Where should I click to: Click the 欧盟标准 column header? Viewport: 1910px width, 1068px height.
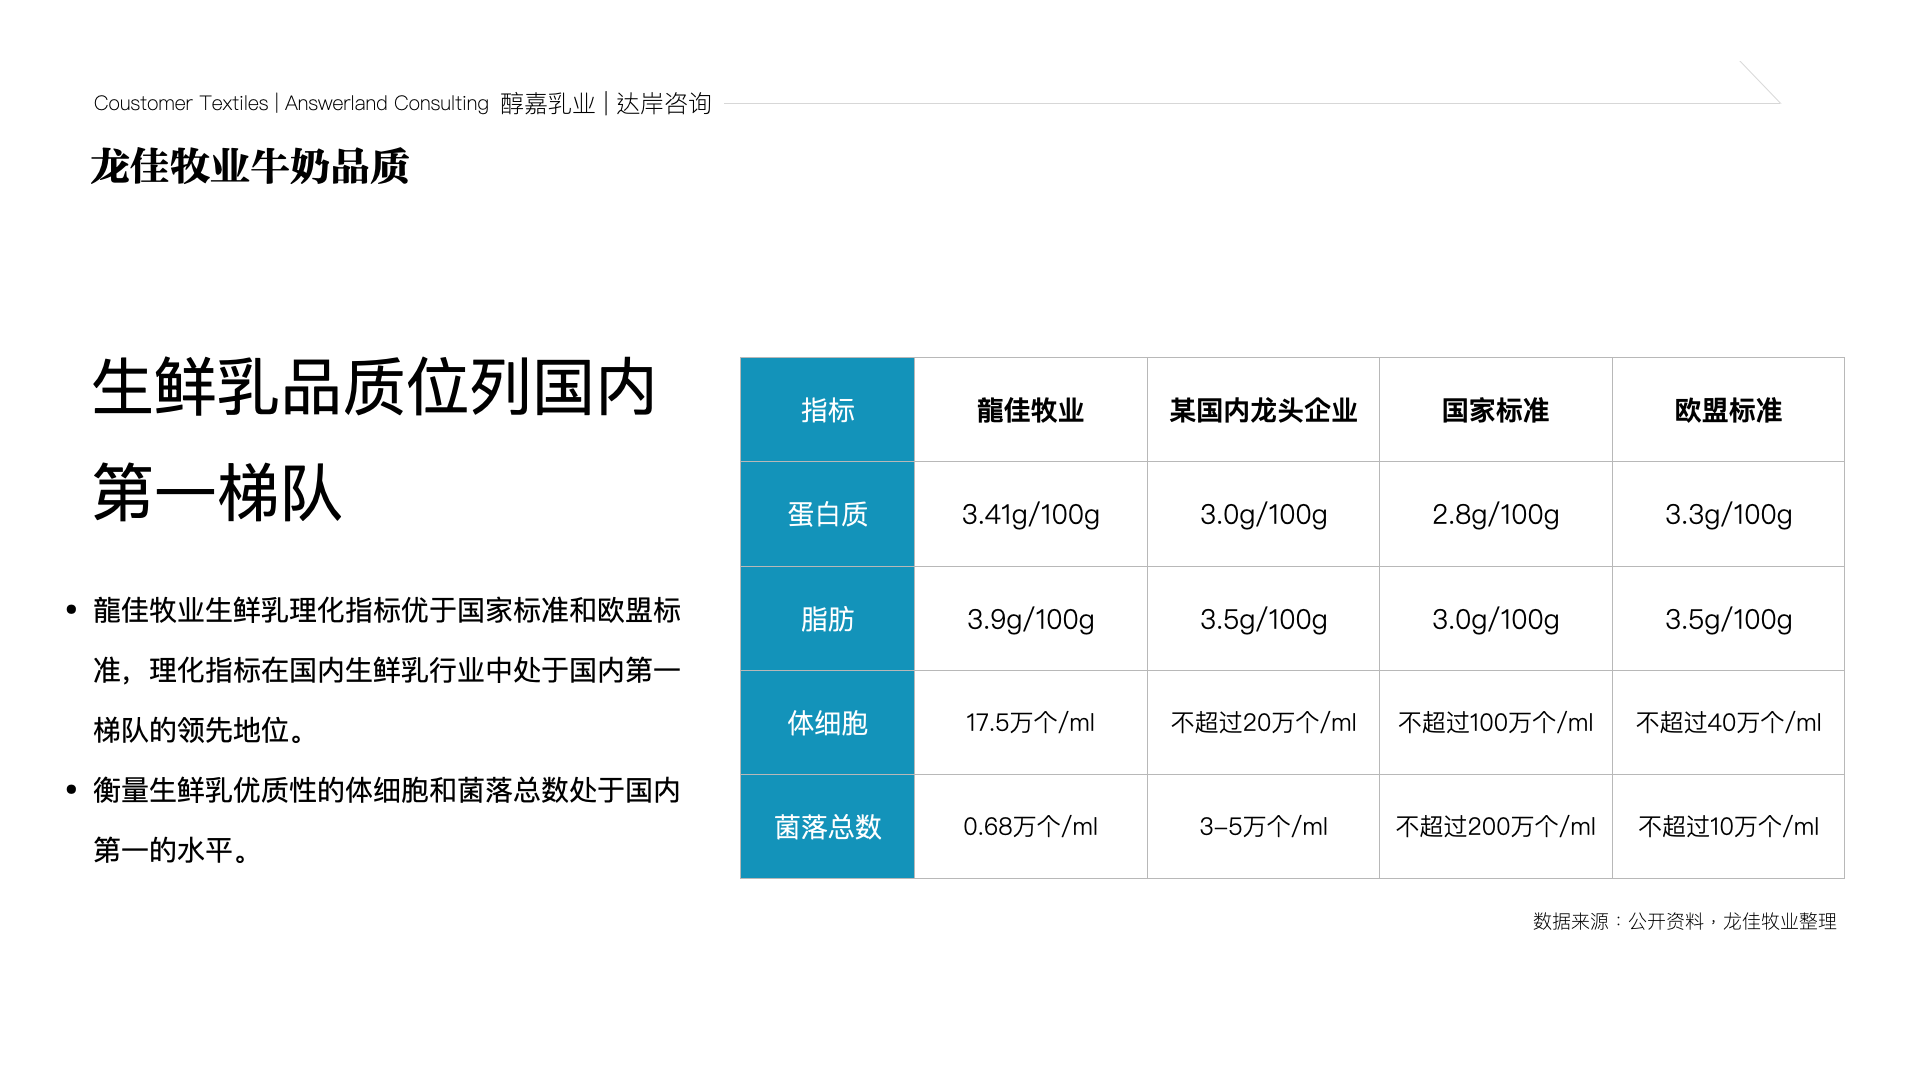coord(1727,411)
